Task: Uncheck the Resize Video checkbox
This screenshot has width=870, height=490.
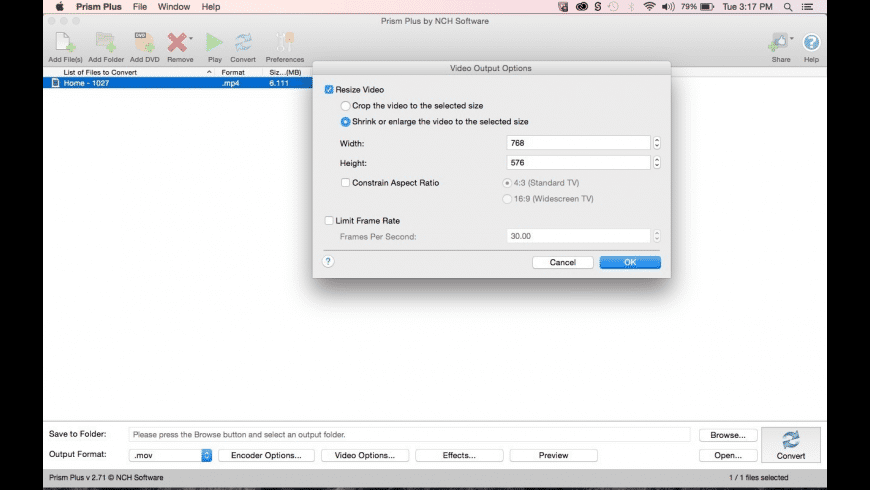Action: [x=329, y=89]
